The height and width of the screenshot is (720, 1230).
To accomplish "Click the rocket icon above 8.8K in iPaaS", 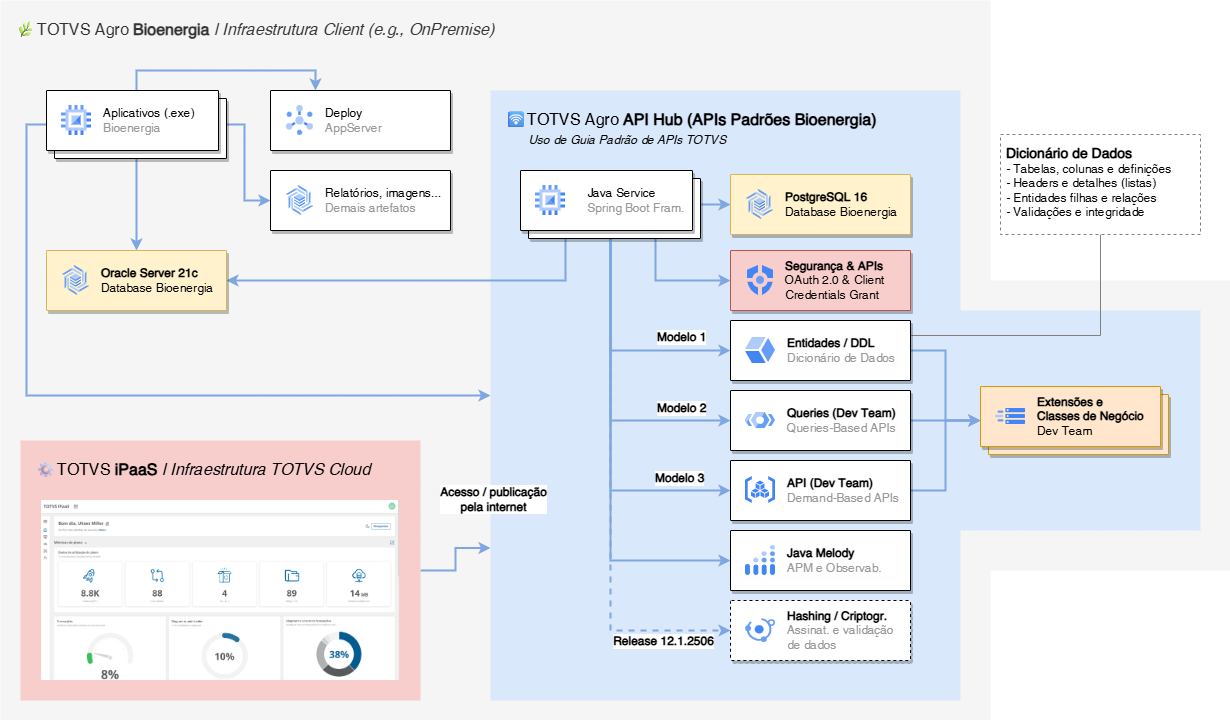I will point(89,575).
